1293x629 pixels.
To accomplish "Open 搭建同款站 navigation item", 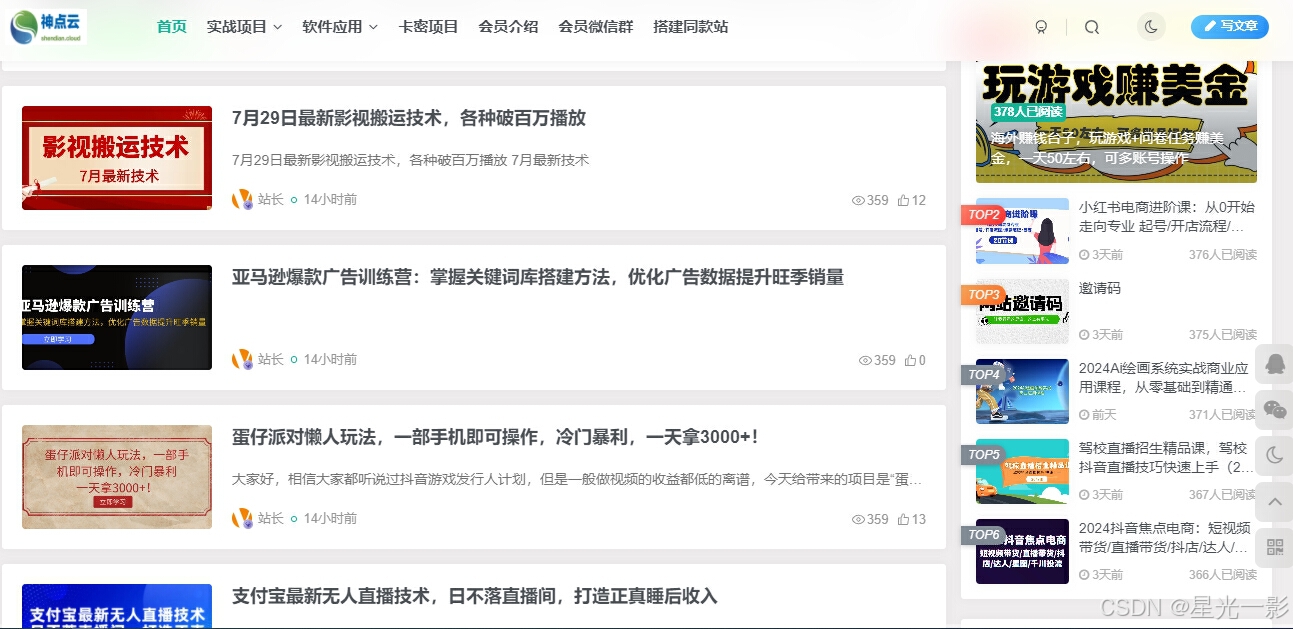I will click(x=691, y=27).
